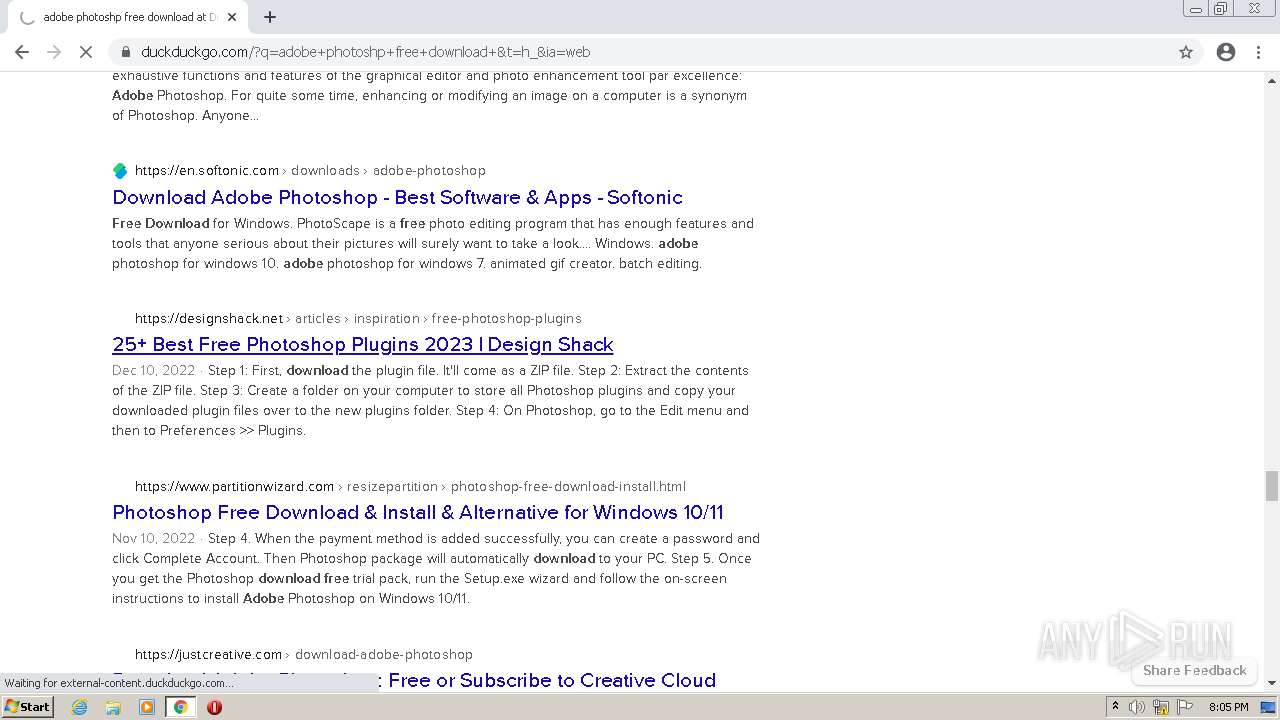Open the media player taskbar icon

[x=147, y=707]
